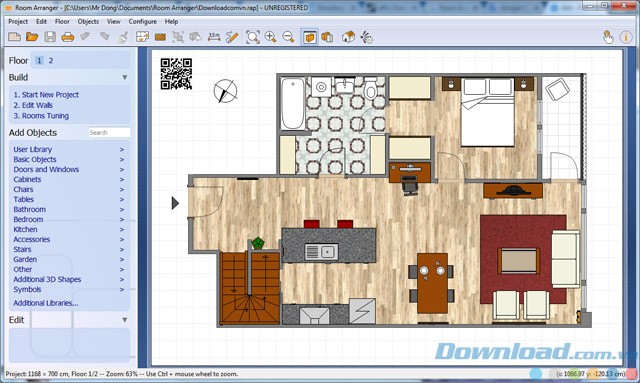Click the Redo arrow icon
640x383 pixels.
click(104, 37)
